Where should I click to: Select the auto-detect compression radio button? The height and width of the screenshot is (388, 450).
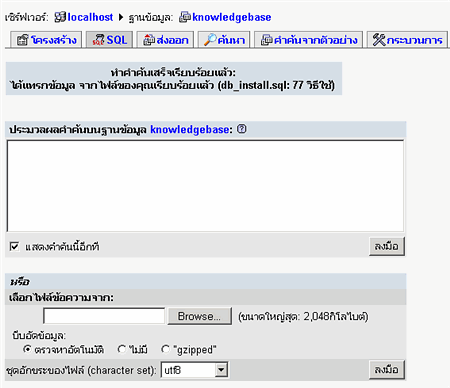pyautogui.click(x=27, y=349)
